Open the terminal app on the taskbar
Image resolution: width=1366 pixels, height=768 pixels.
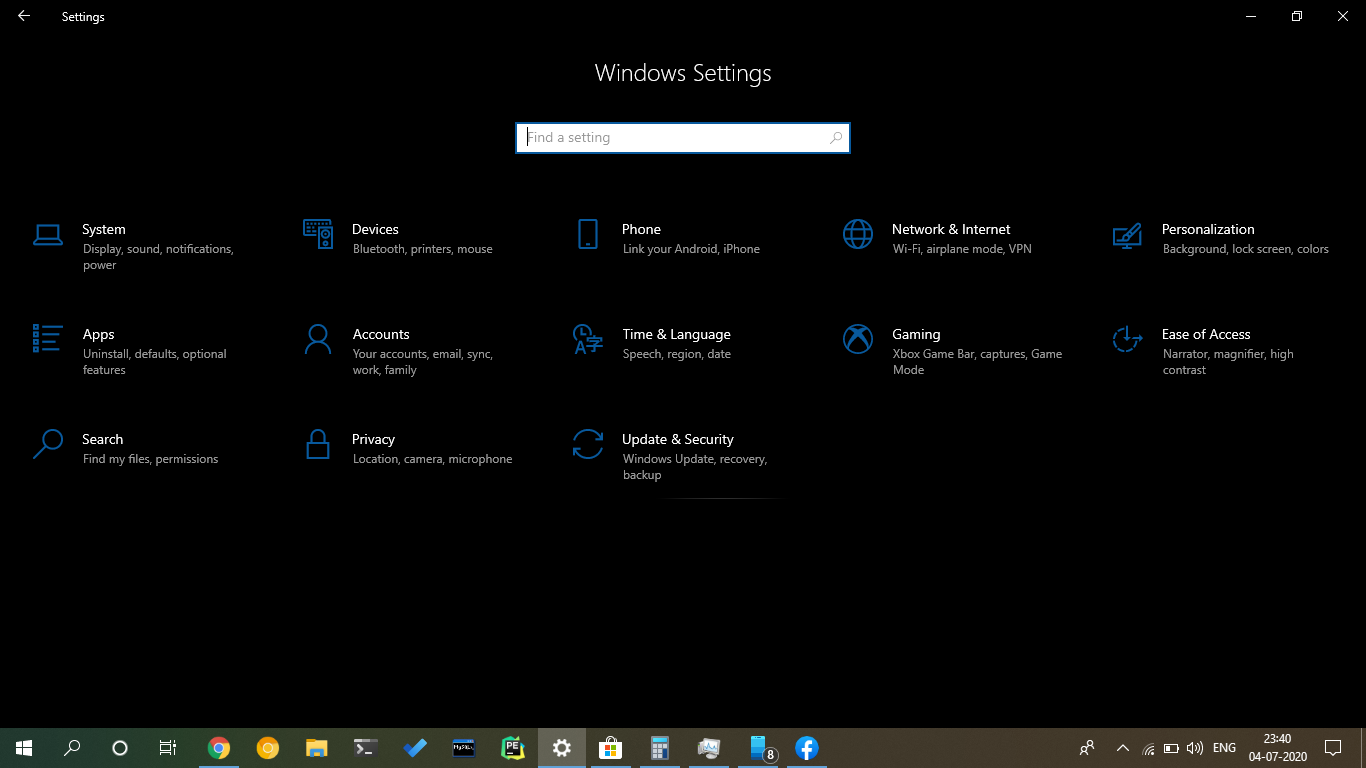point(365,748)
